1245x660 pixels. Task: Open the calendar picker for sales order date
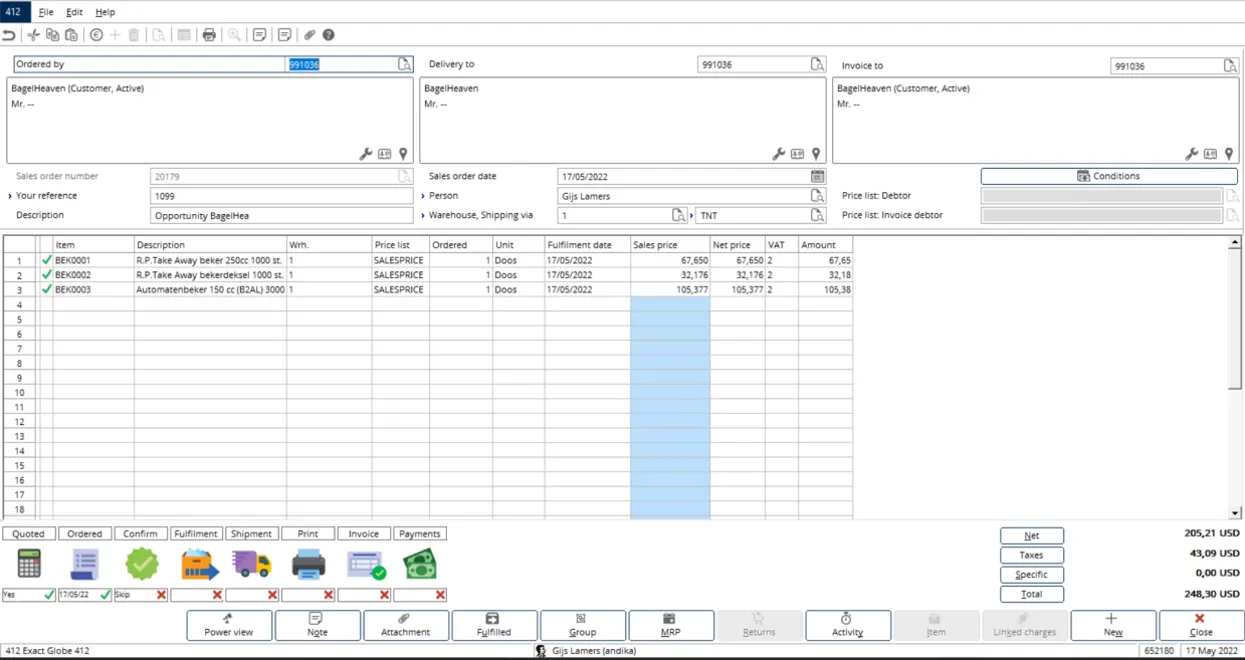click(x=817, y=176)
